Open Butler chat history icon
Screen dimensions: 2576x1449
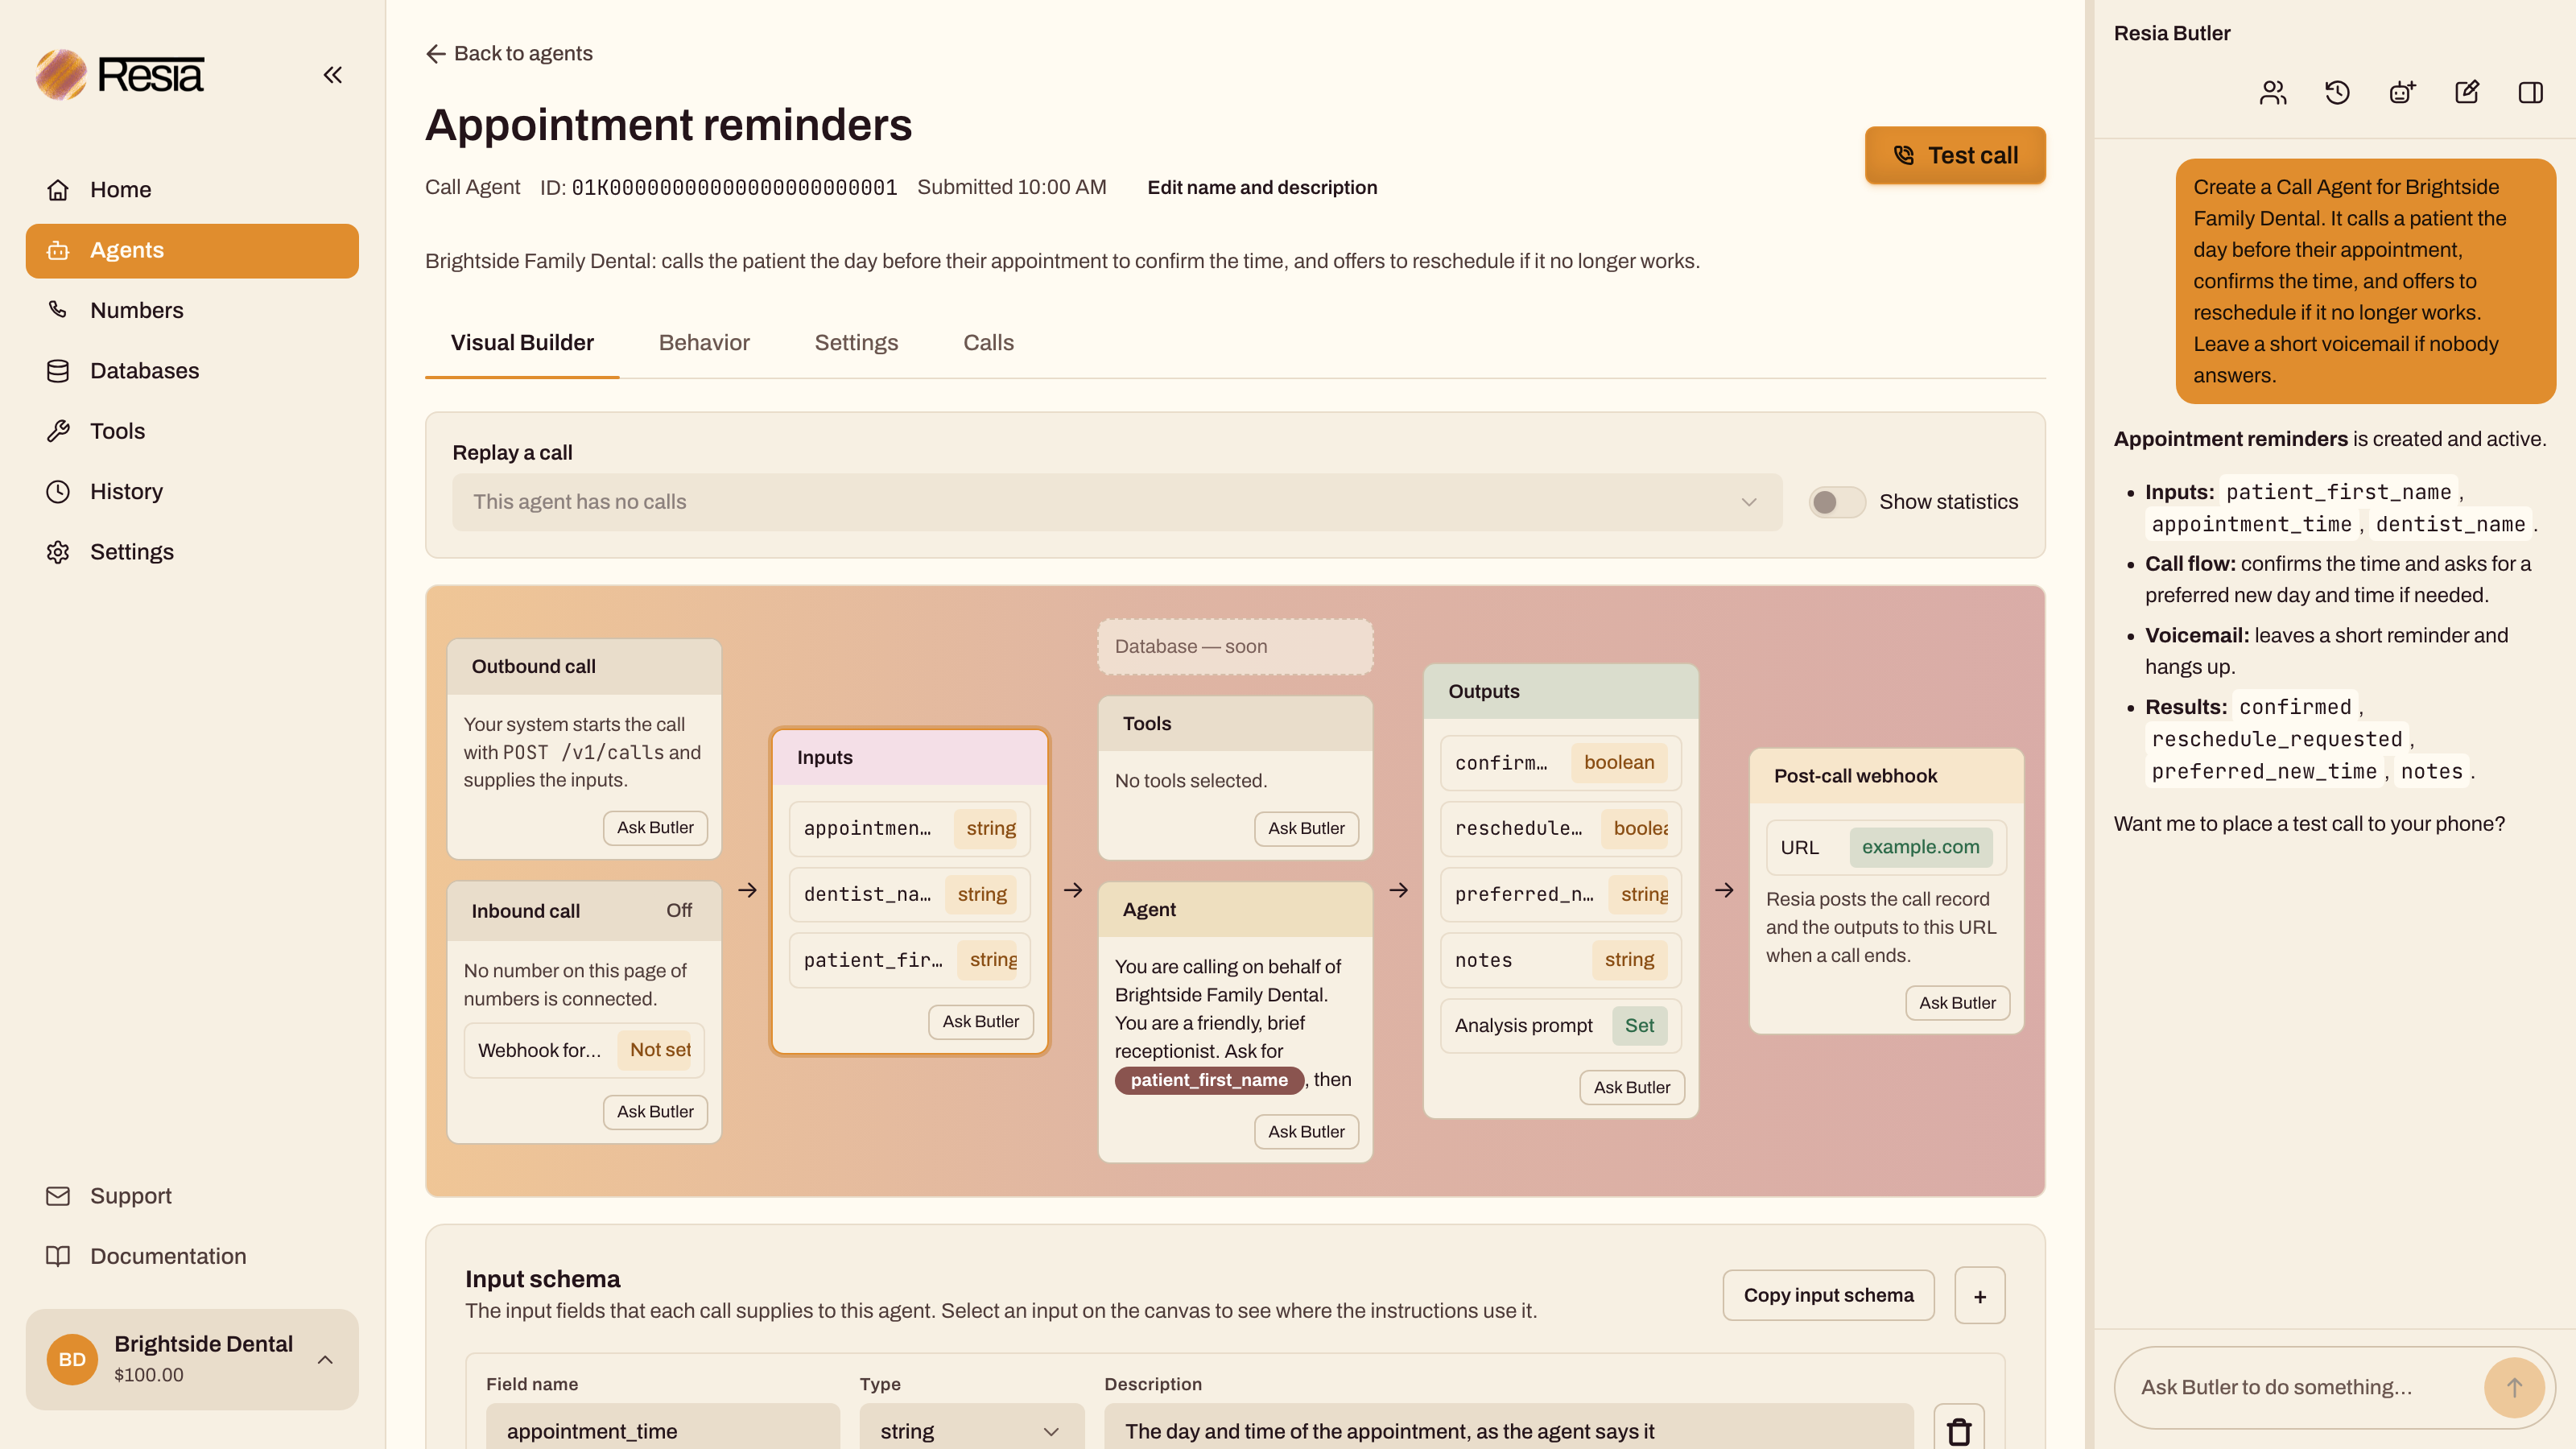2337,93
